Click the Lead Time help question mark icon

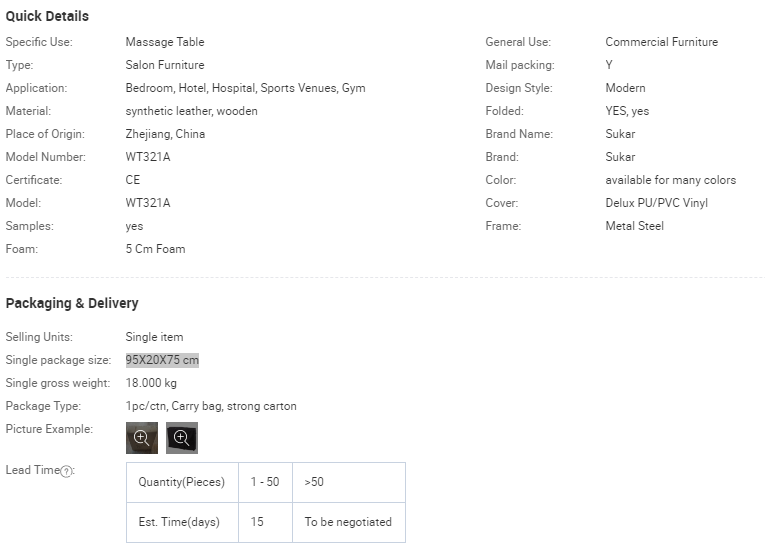point(66,471)
